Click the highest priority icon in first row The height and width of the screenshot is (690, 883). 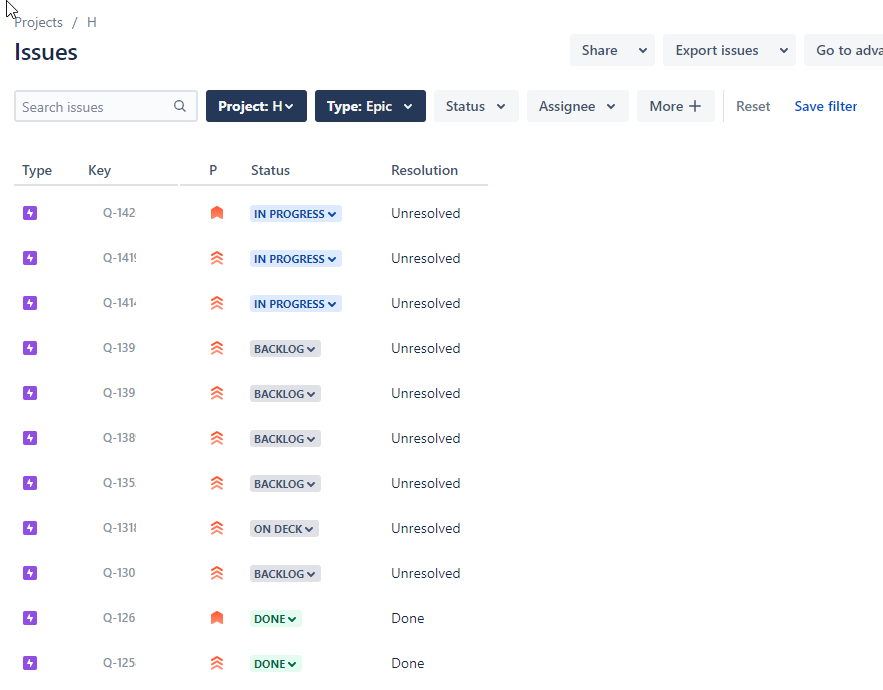[x=217, y=213]
